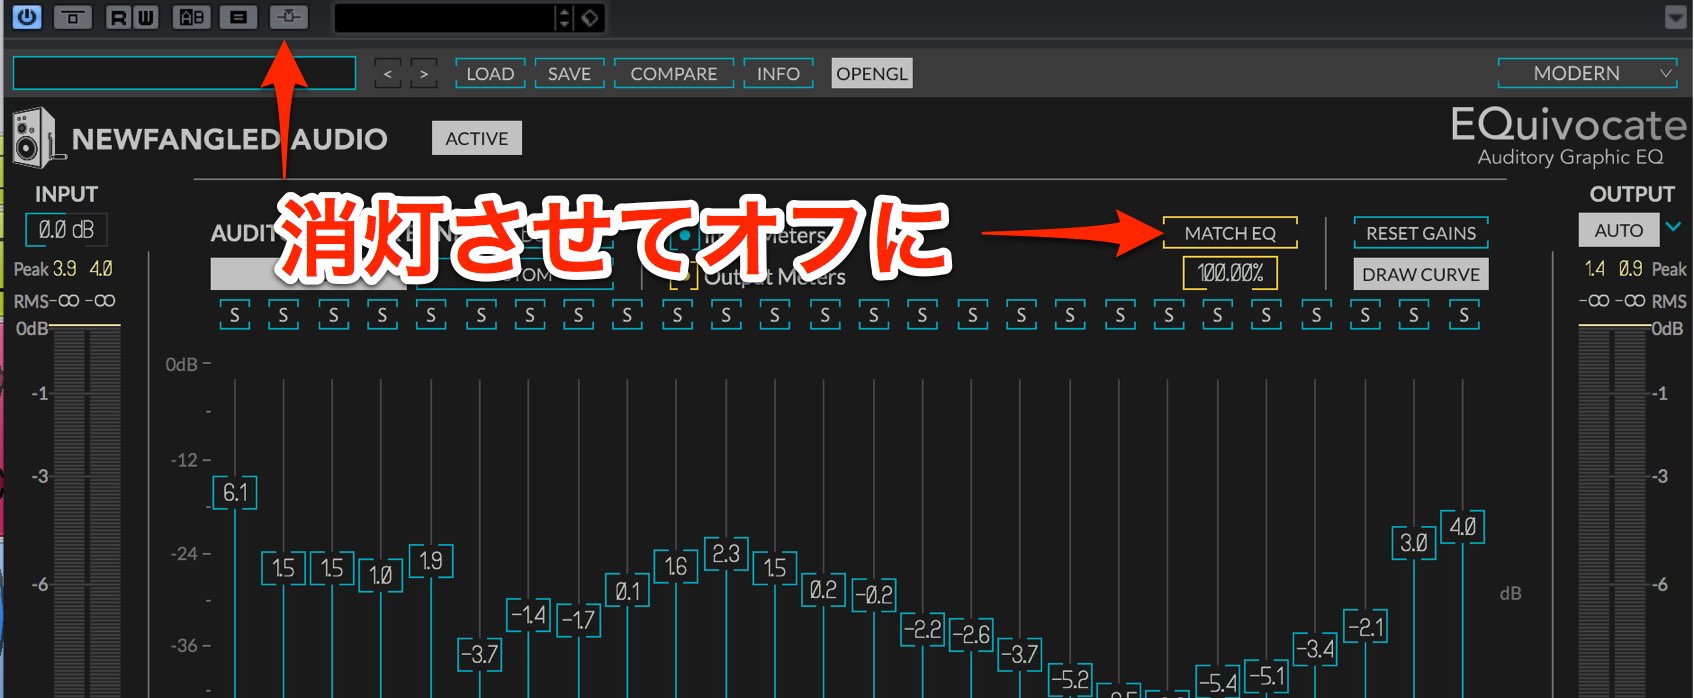The height and width of the screenshot is (698, 1694).
Task: Click the LOAD preset button
Action: pyautogui.click(x=490, y=74)
